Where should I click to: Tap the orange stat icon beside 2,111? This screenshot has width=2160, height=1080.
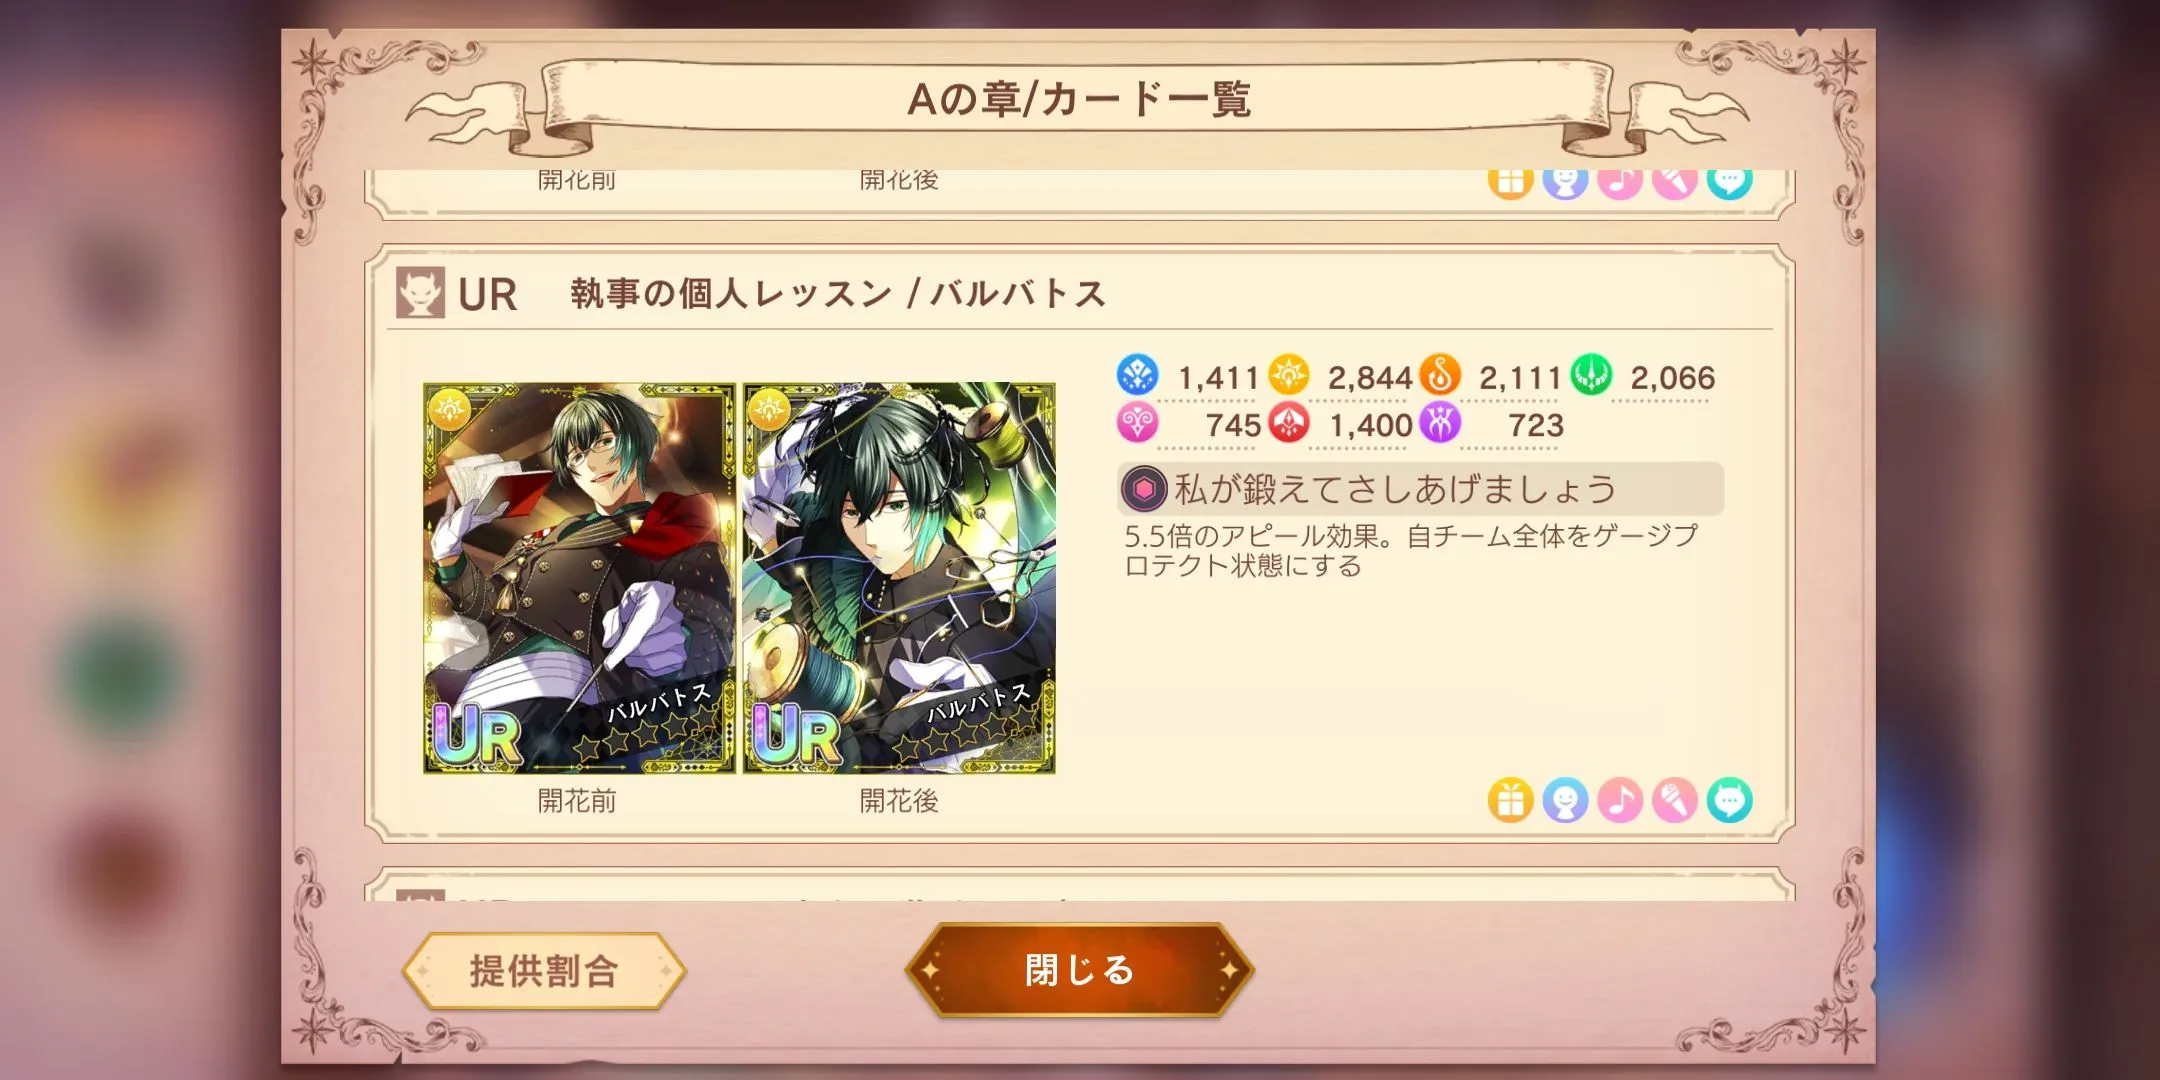click(1440, 375)
